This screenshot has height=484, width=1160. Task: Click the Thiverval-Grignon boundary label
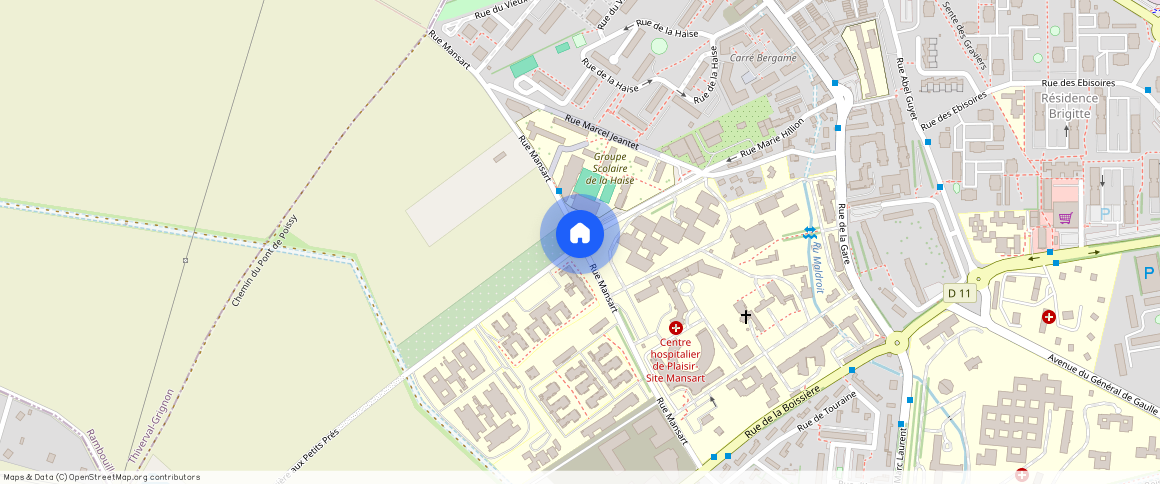[150, 427]
